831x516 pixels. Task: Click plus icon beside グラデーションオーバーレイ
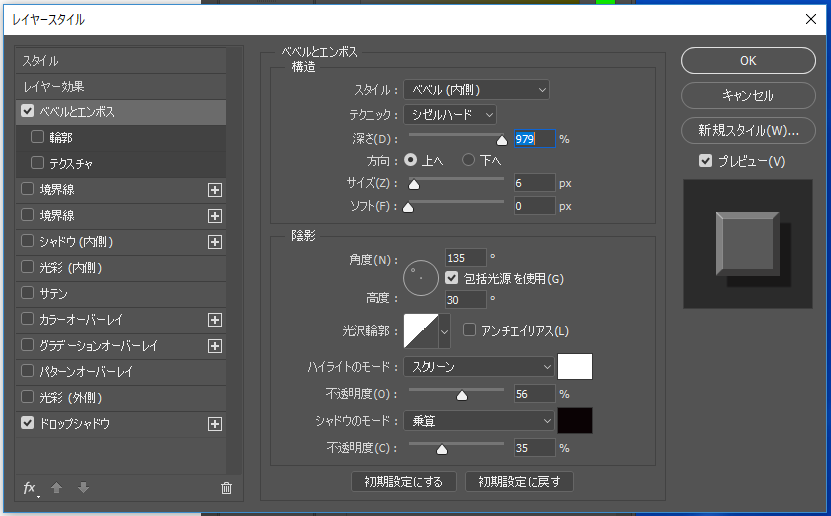[215, 346]
